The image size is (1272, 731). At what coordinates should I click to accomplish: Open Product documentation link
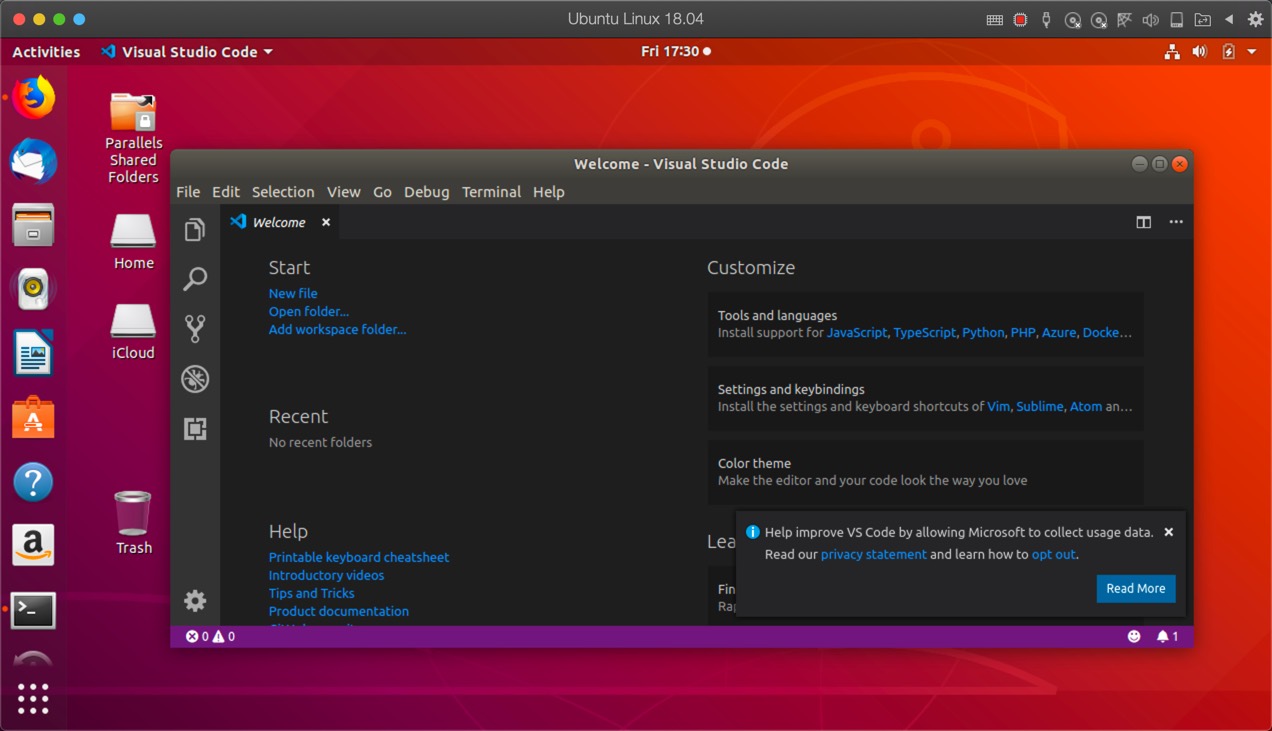[x=338, y=611]
